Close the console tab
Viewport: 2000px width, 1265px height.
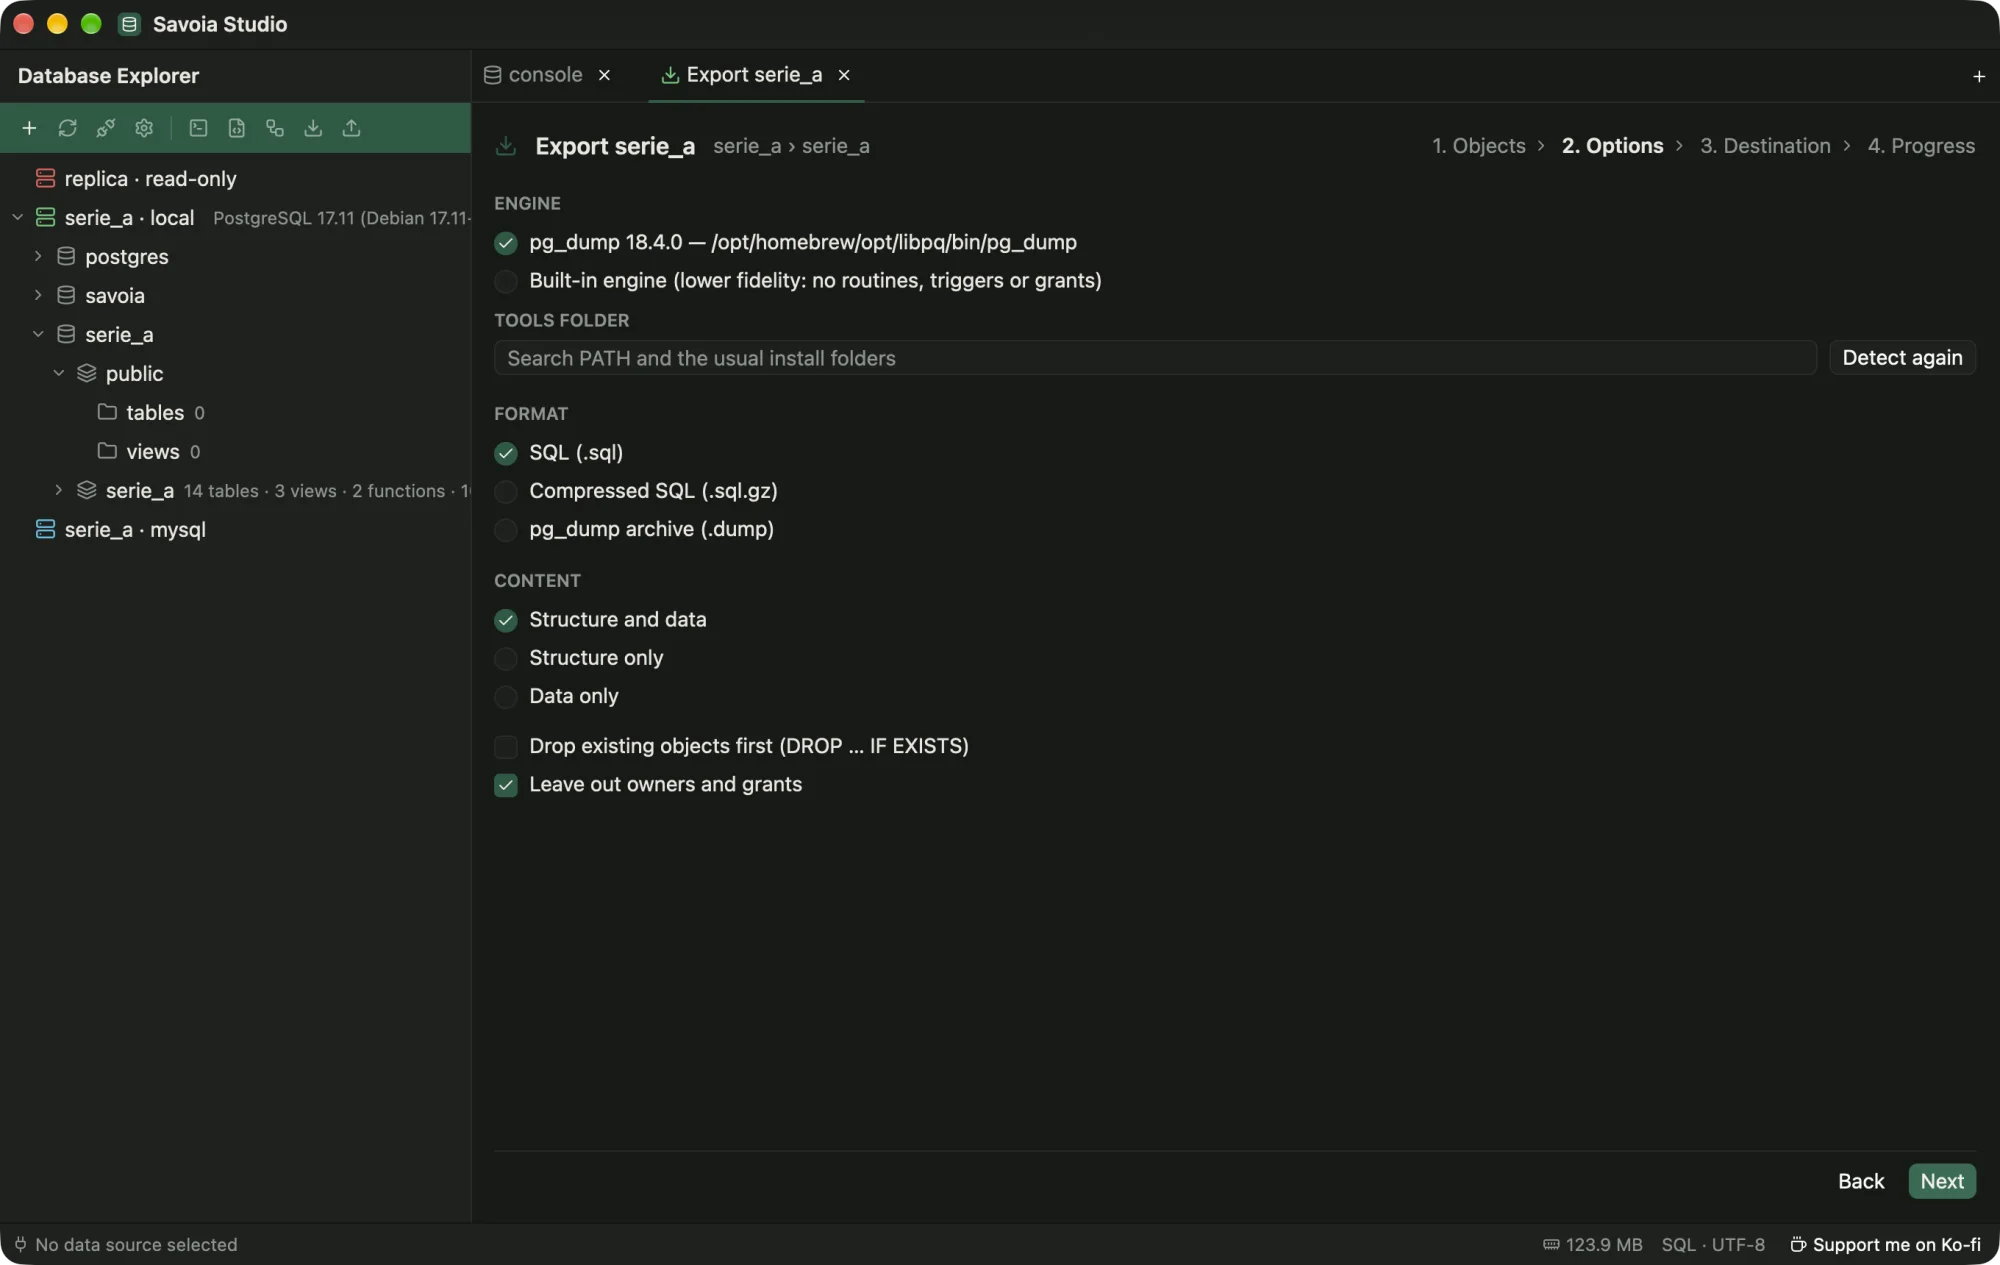coord(604,75)
